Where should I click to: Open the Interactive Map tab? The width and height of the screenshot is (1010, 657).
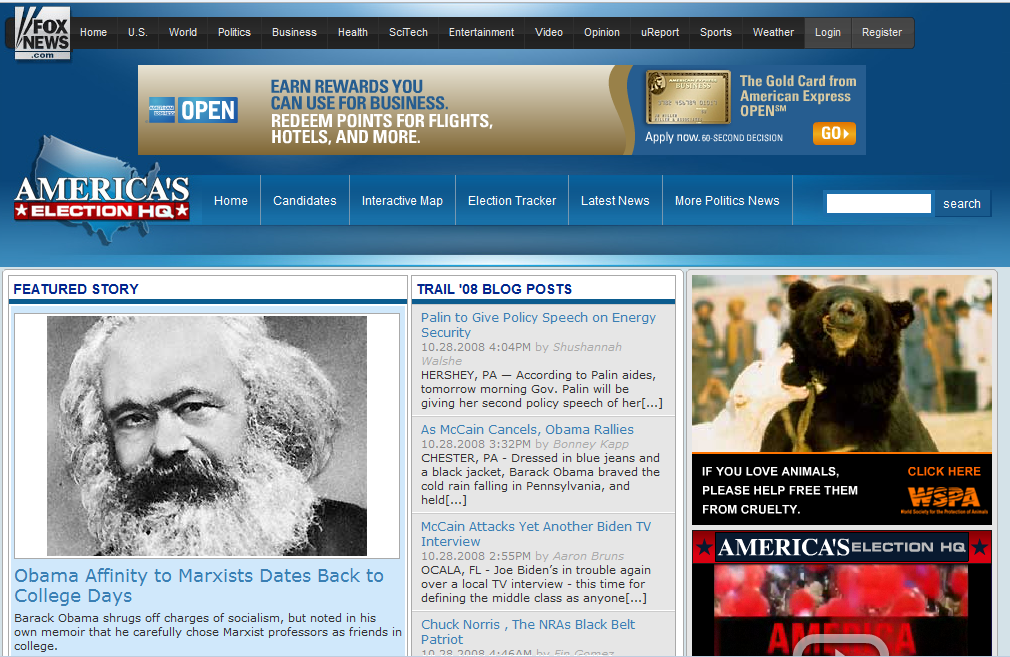pyautogui.click(x=402, y=200)
